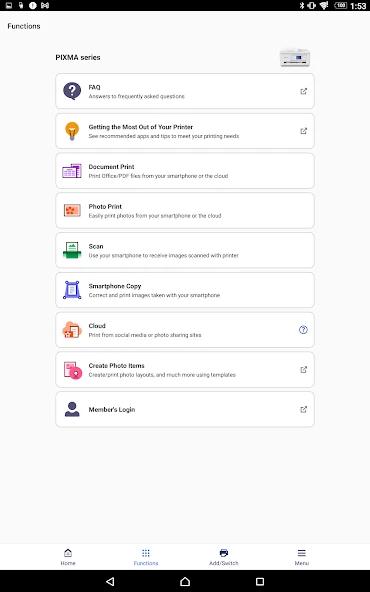The image size is (370, 592).
Task: Tap the green Scan icon
Action: click(72, 250)
